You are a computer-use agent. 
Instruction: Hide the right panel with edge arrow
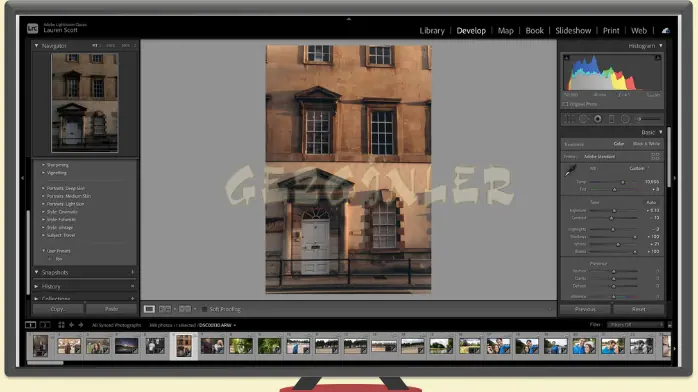point(675,178)
